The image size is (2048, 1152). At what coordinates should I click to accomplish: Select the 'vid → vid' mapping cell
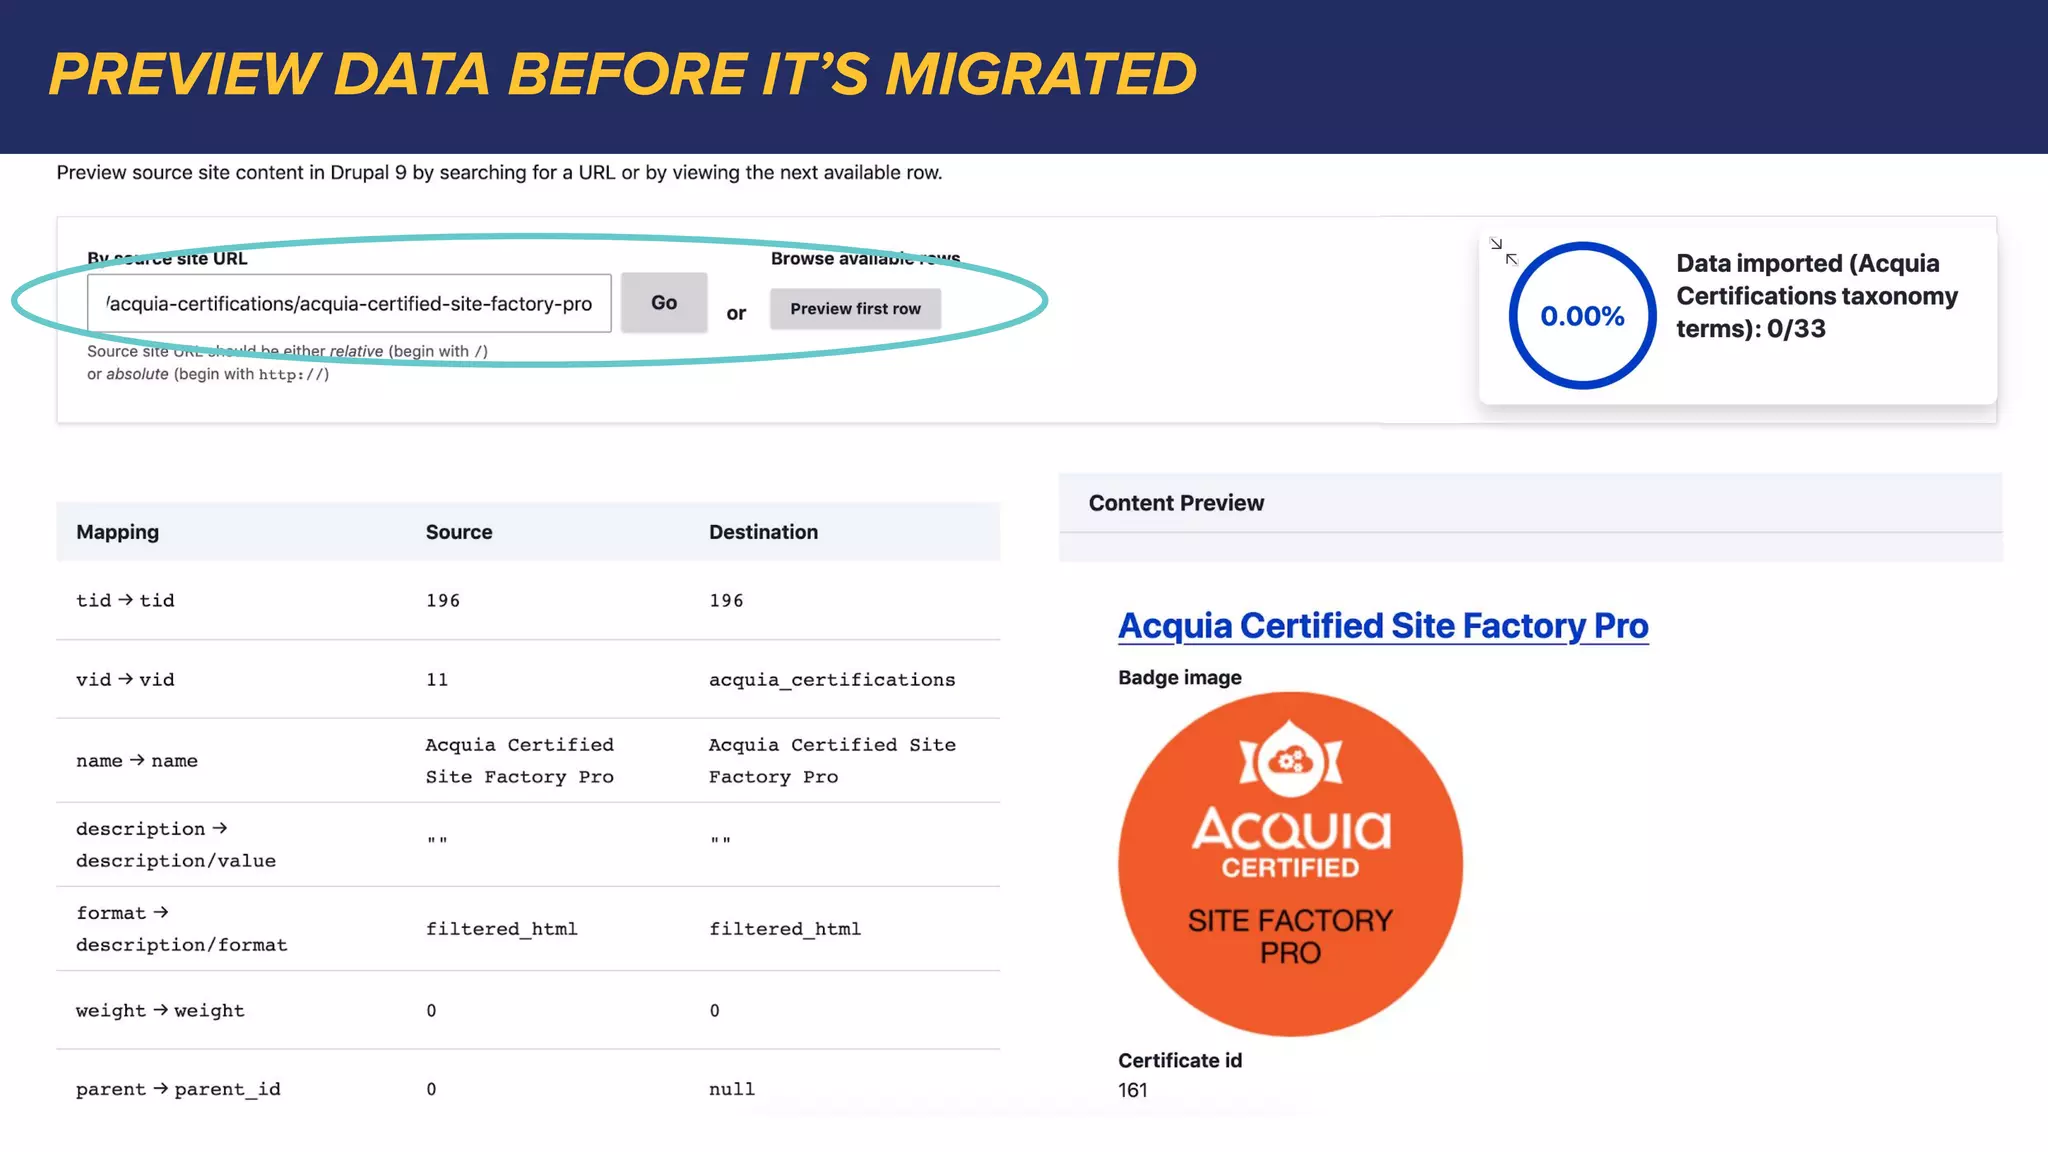125,680
